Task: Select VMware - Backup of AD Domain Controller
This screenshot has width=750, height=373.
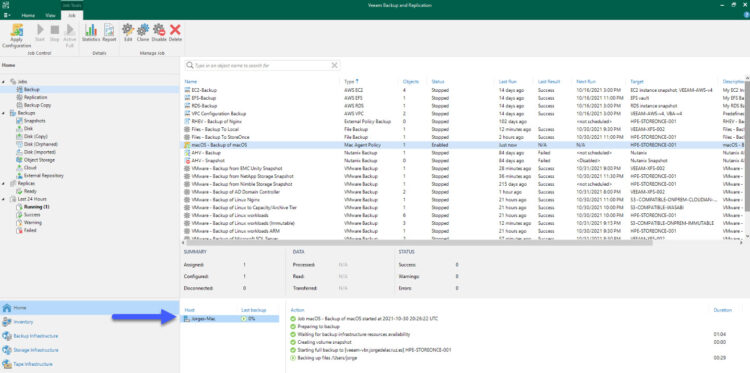Action: (x=462, y=192)
